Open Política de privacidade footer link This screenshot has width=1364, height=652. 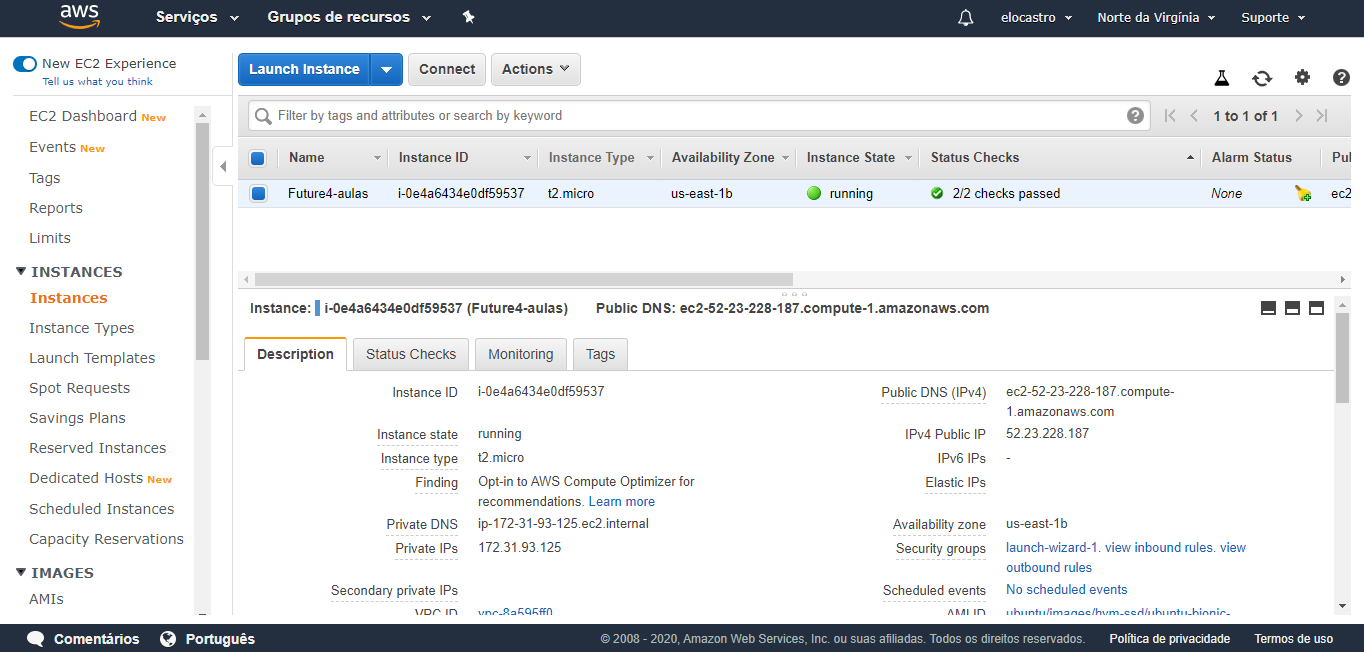coord(1170,638)
